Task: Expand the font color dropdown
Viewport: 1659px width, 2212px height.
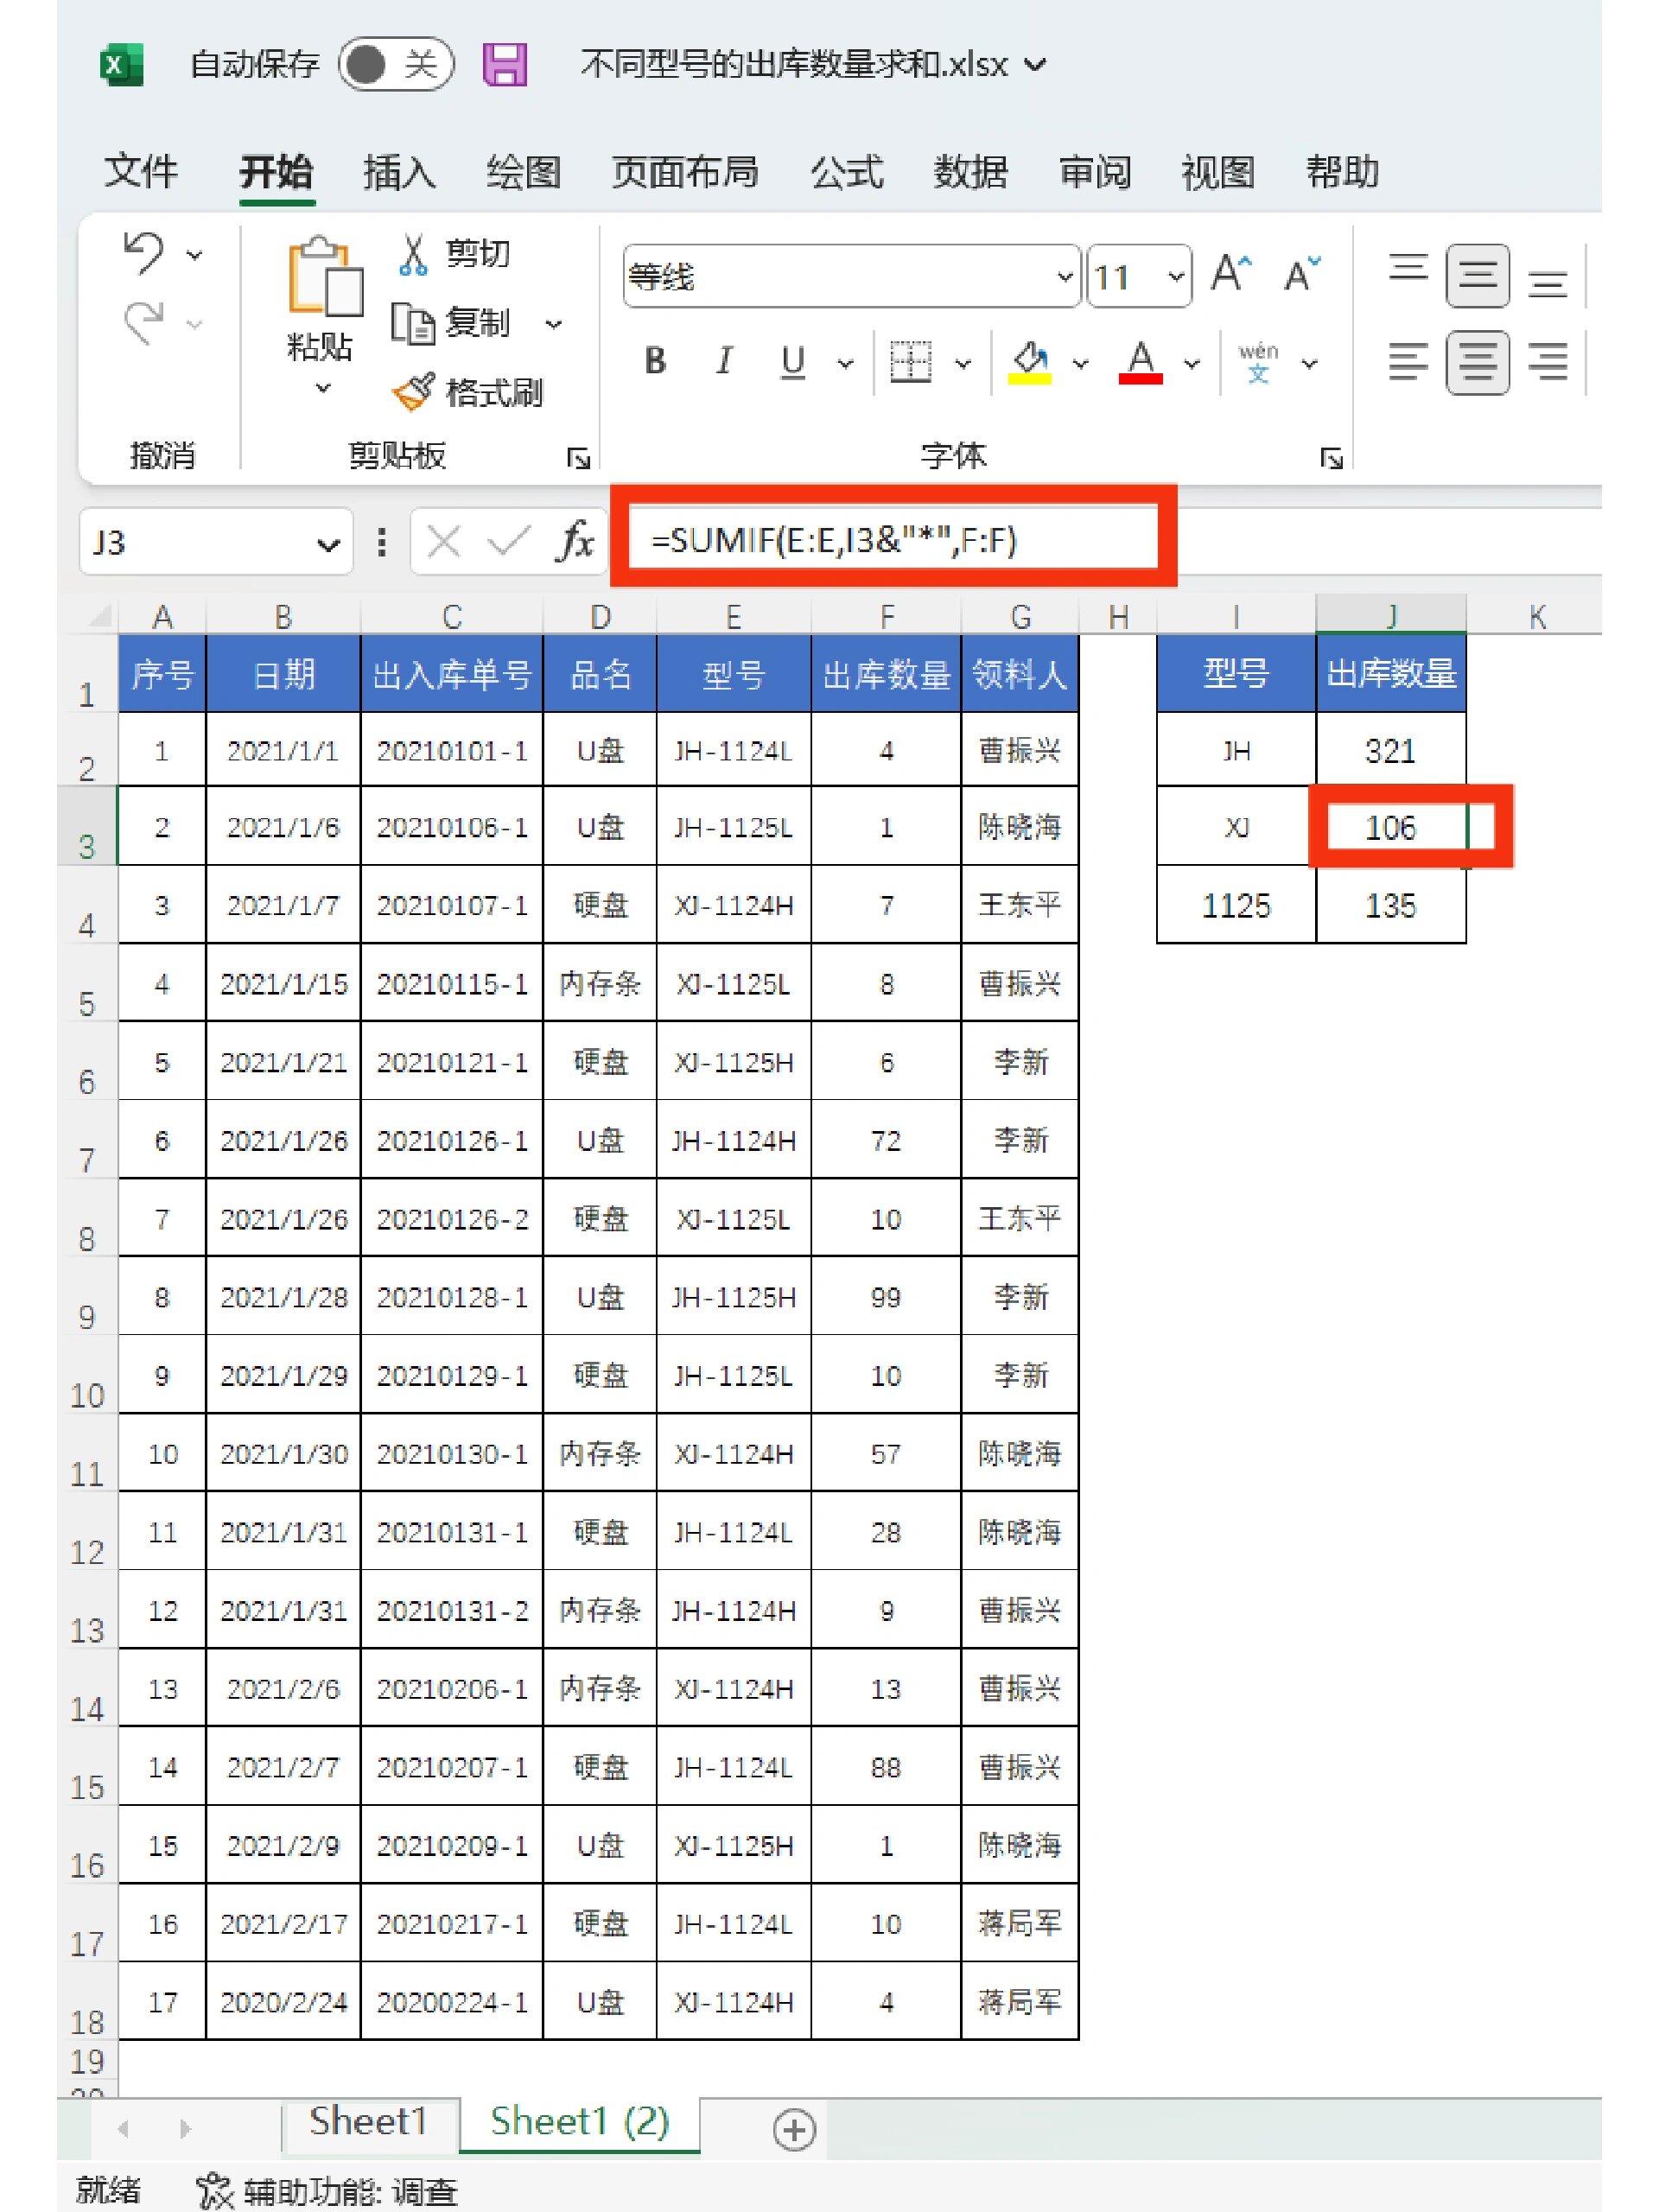Action: click(1192, 363)
